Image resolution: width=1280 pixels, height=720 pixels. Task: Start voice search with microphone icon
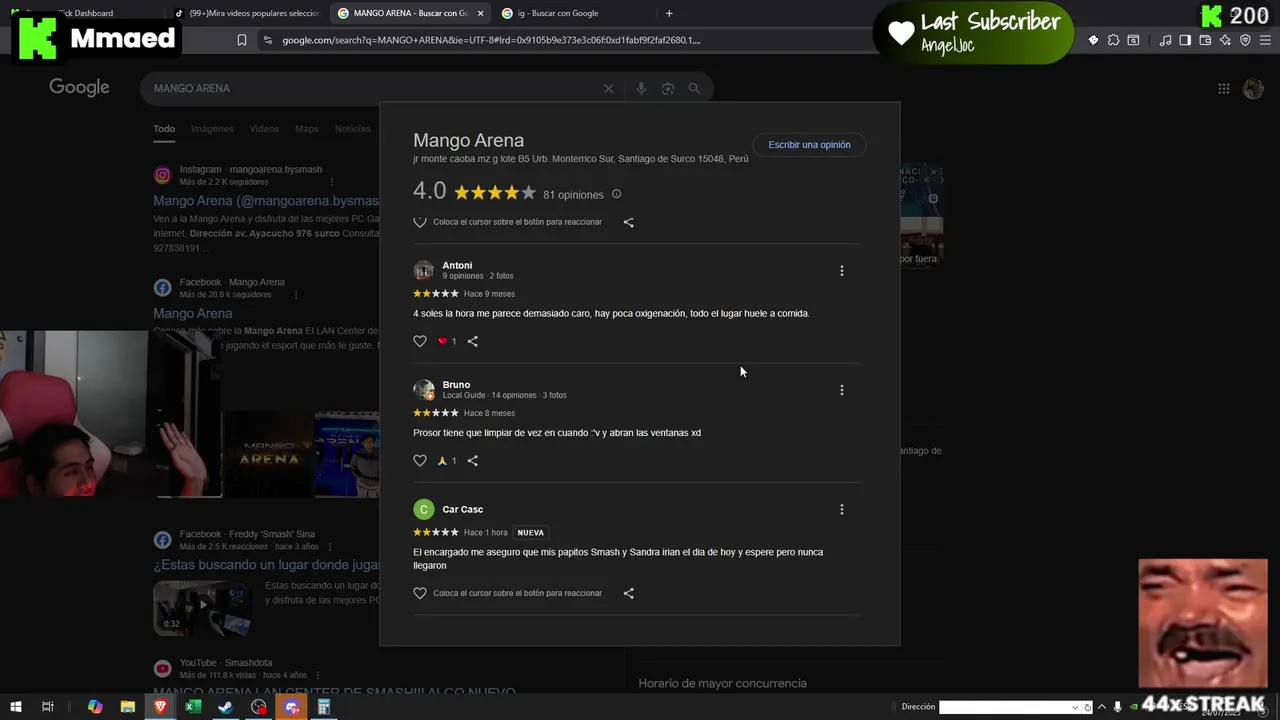tap(641, 88)
